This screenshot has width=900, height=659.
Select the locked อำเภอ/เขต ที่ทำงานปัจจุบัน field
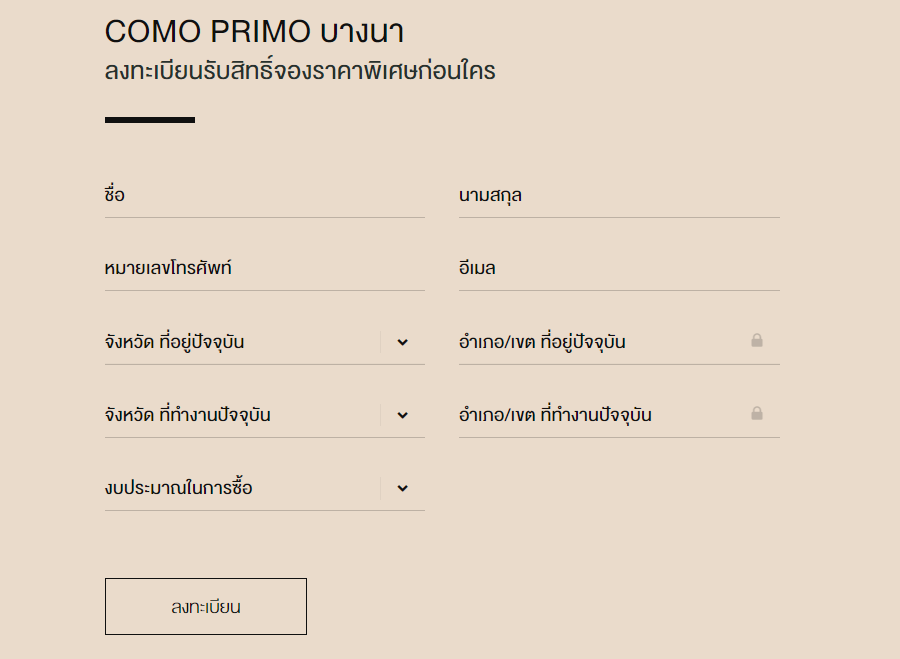[600, 415]
